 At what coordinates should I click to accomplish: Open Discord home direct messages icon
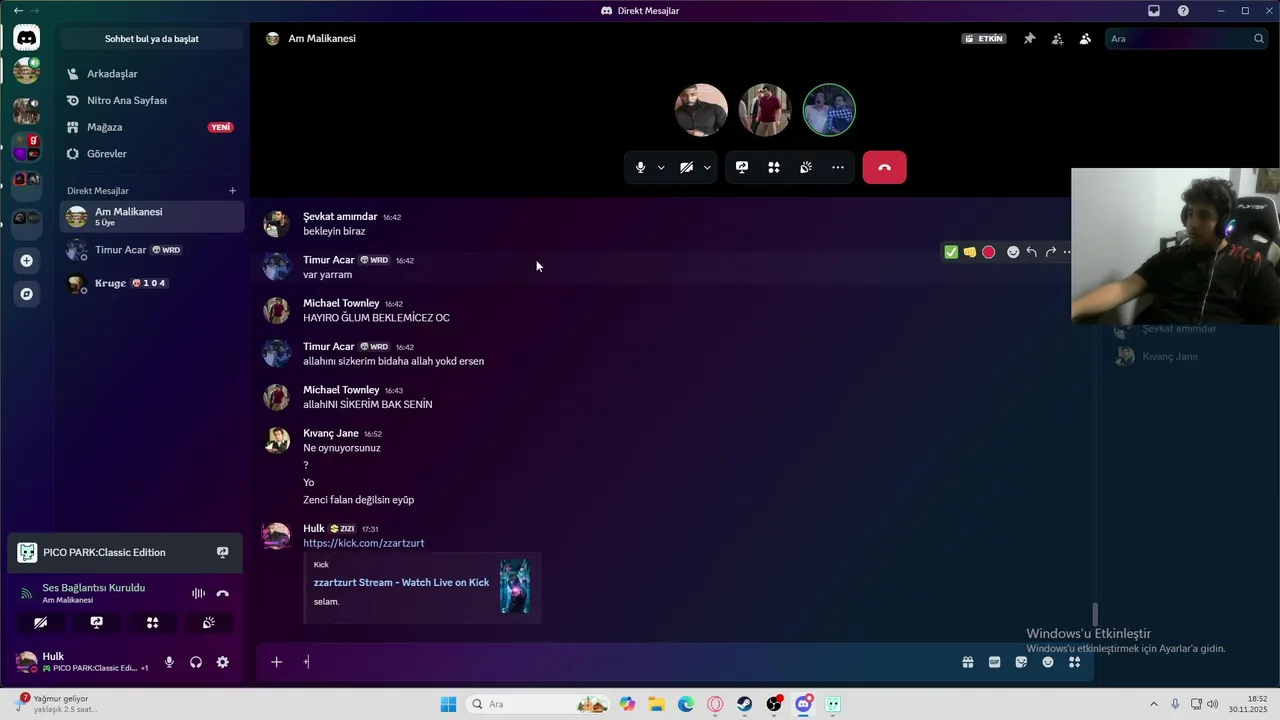click(27, 38)
